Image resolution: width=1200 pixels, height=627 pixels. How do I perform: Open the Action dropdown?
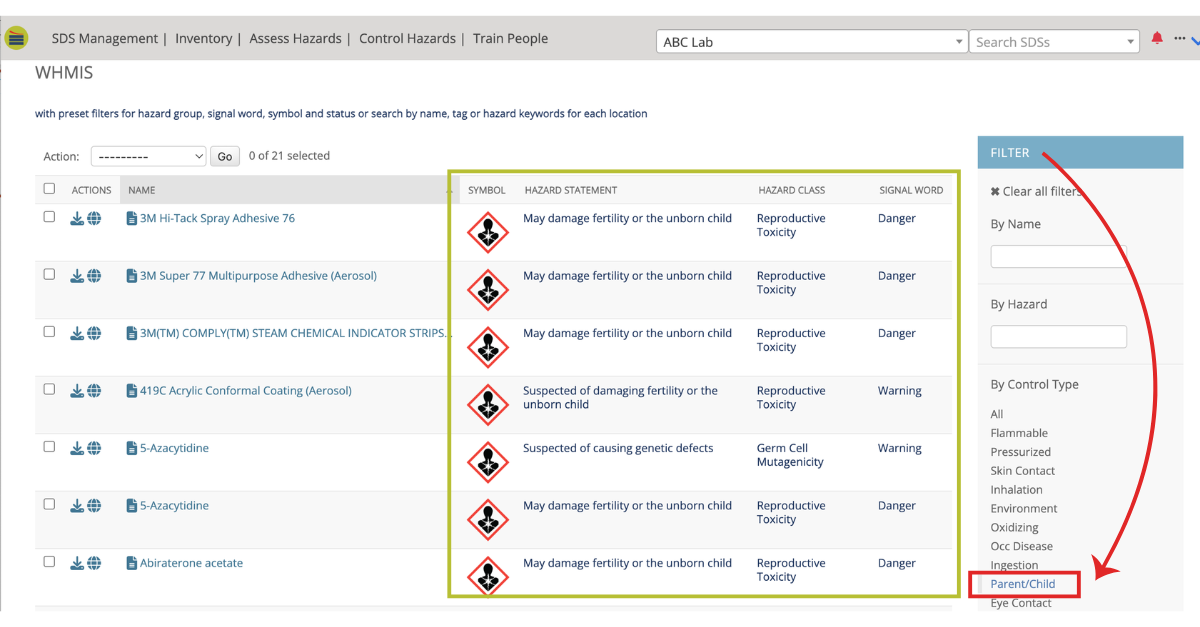[148, 156]
